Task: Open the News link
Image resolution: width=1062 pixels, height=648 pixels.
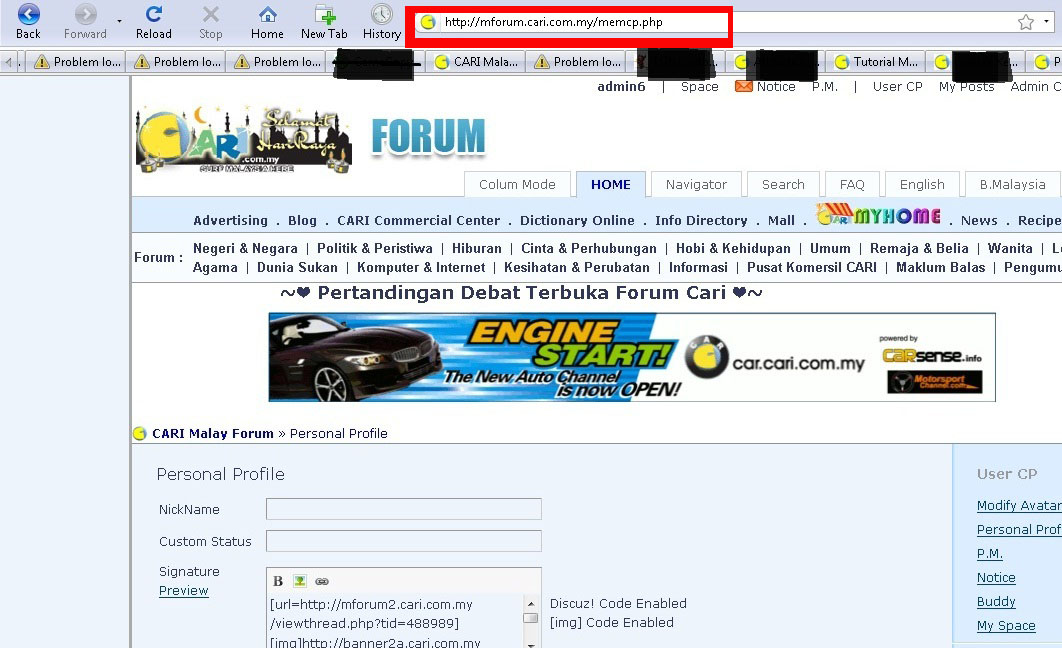Action: (979, 220)
